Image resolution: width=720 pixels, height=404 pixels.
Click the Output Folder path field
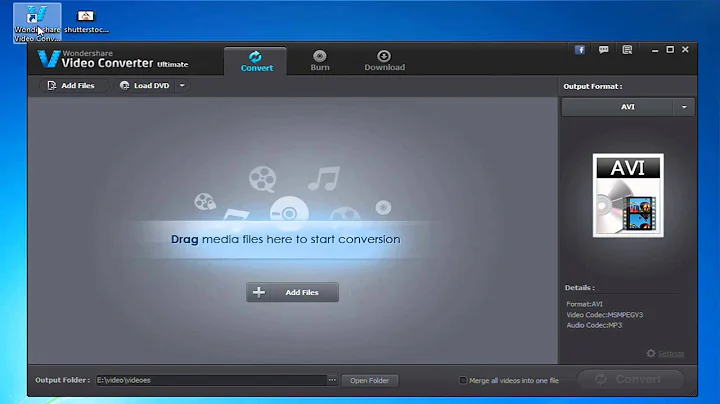(211, 380)
